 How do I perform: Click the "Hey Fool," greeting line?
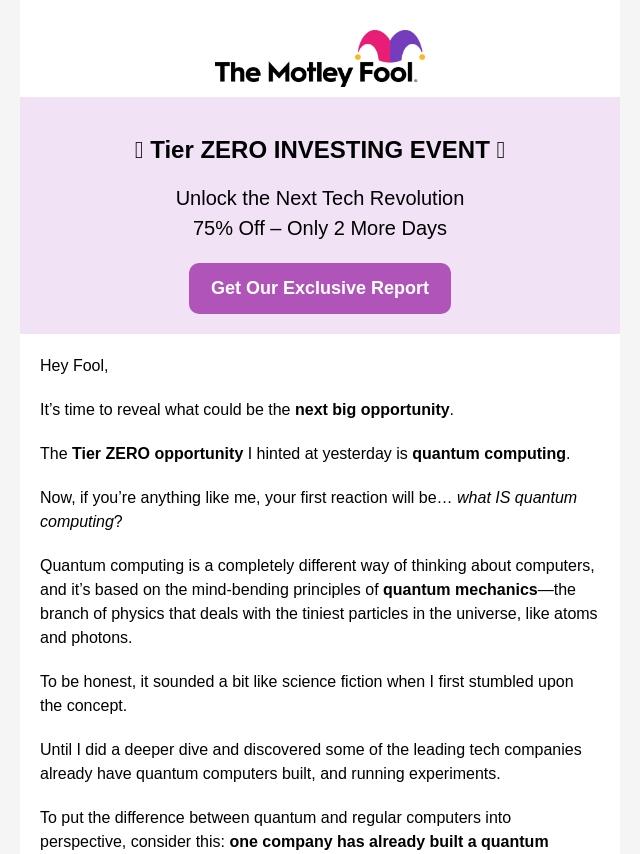(x=74, y=366)
